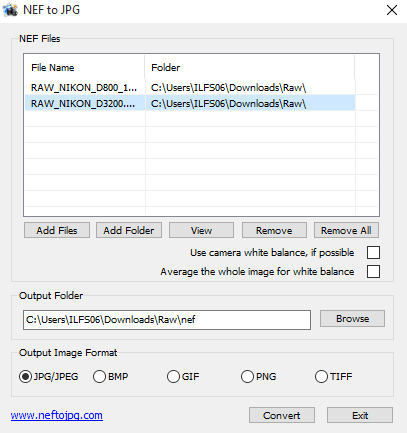Click folder path of the D800 row
Screen dimensions: 407x433
point(229,88)
